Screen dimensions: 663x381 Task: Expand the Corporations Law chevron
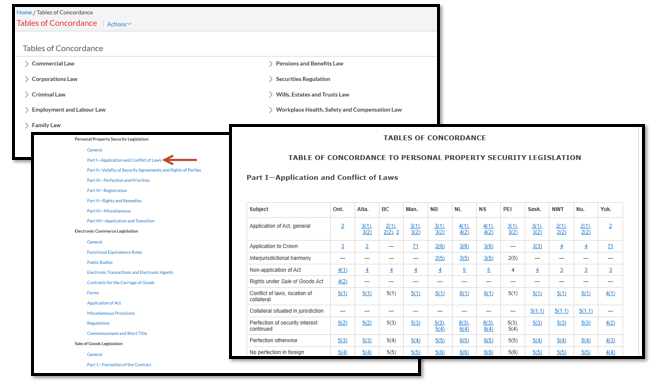26,79
